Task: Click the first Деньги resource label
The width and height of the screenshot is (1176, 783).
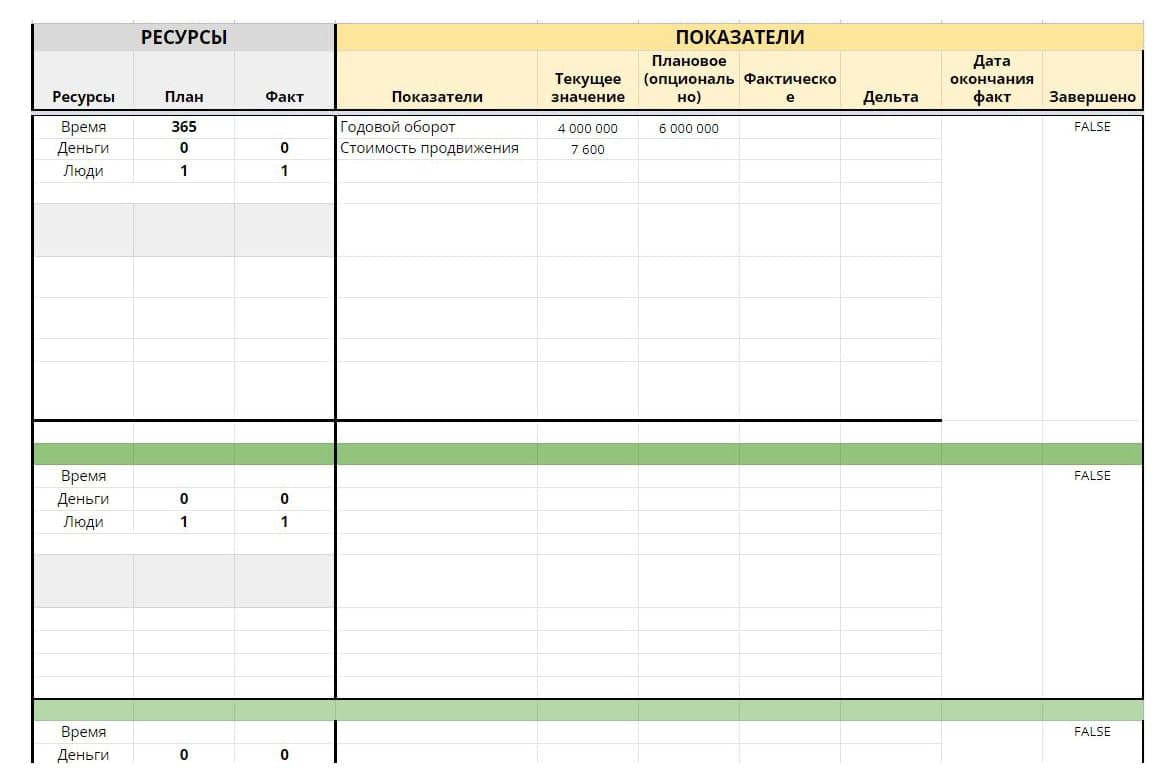Action: [83, 148]
